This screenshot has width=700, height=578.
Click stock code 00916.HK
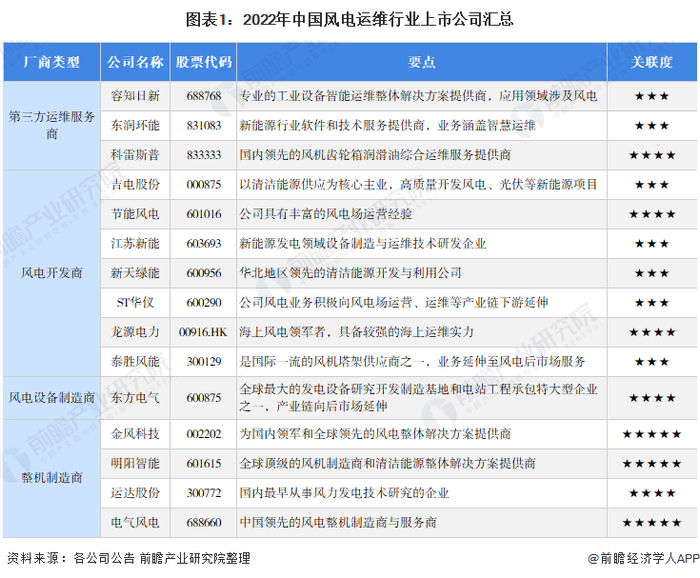[203, 332]
